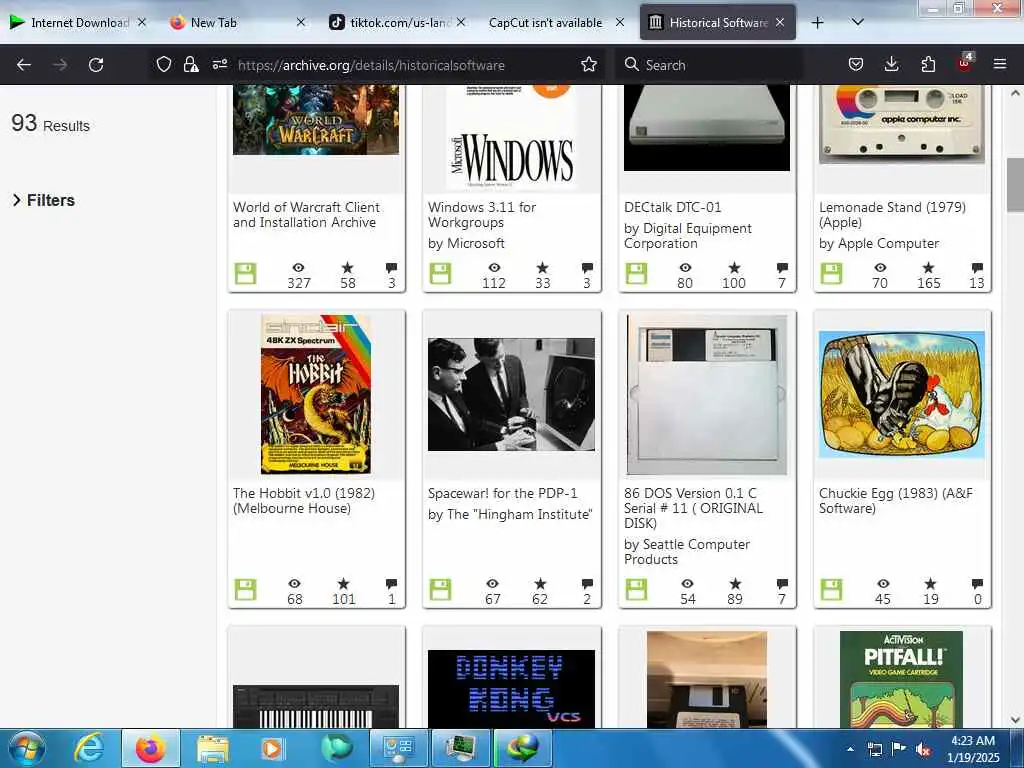This screenshot has height=768, width=1024.
Task: Open Windows Media Player from taskbar
Action: tap(272, 748)
